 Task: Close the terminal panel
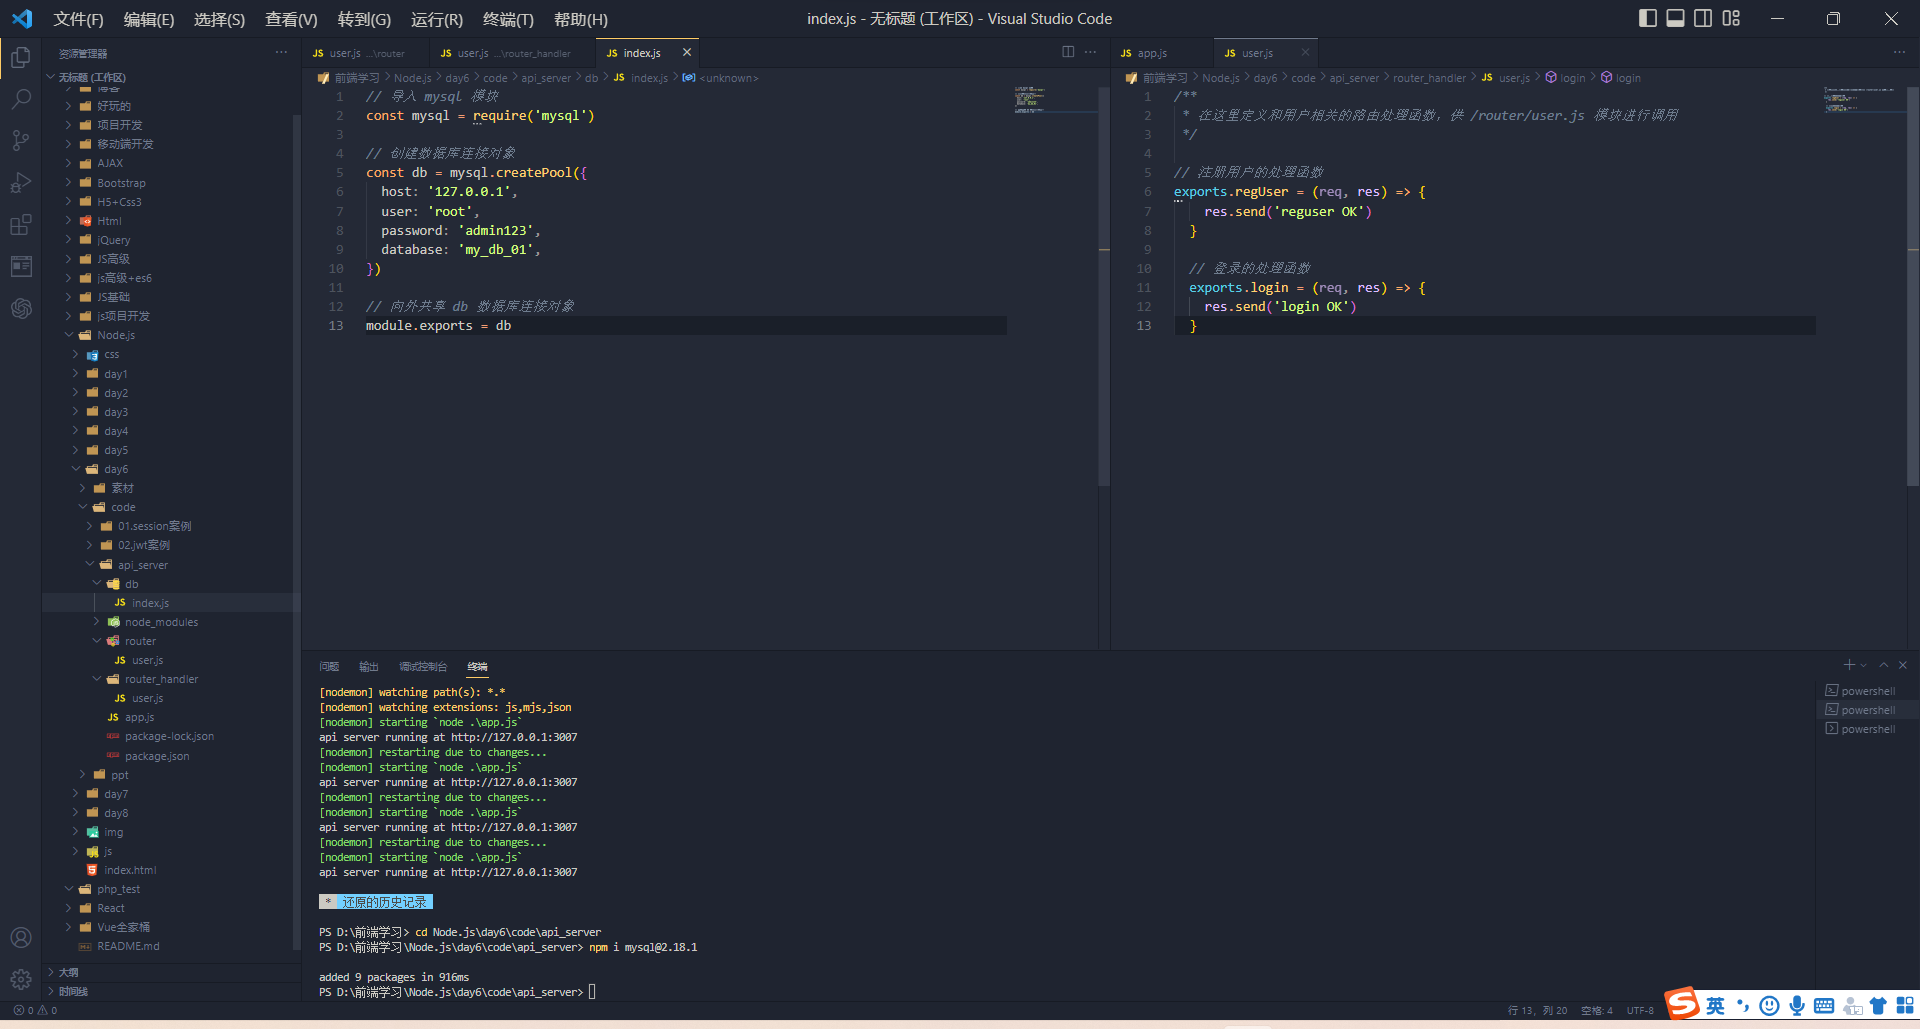click(1903, 665)
